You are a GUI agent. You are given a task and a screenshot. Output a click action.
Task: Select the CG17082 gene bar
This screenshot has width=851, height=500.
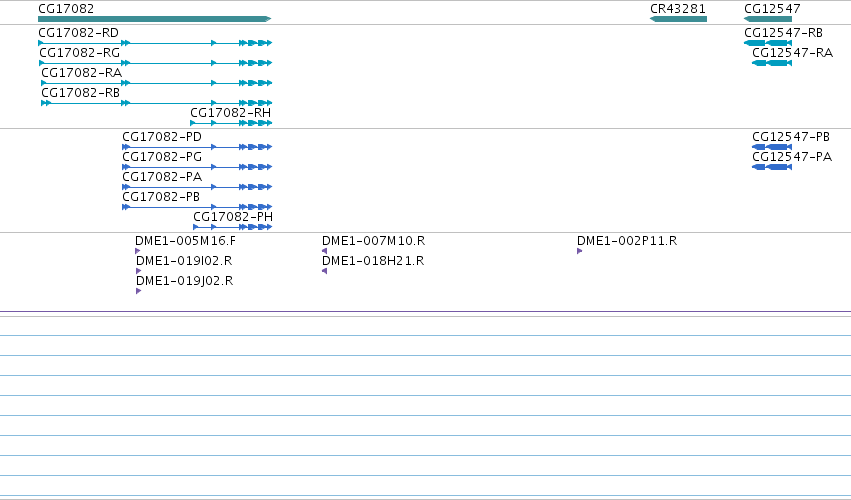[155, 19]
